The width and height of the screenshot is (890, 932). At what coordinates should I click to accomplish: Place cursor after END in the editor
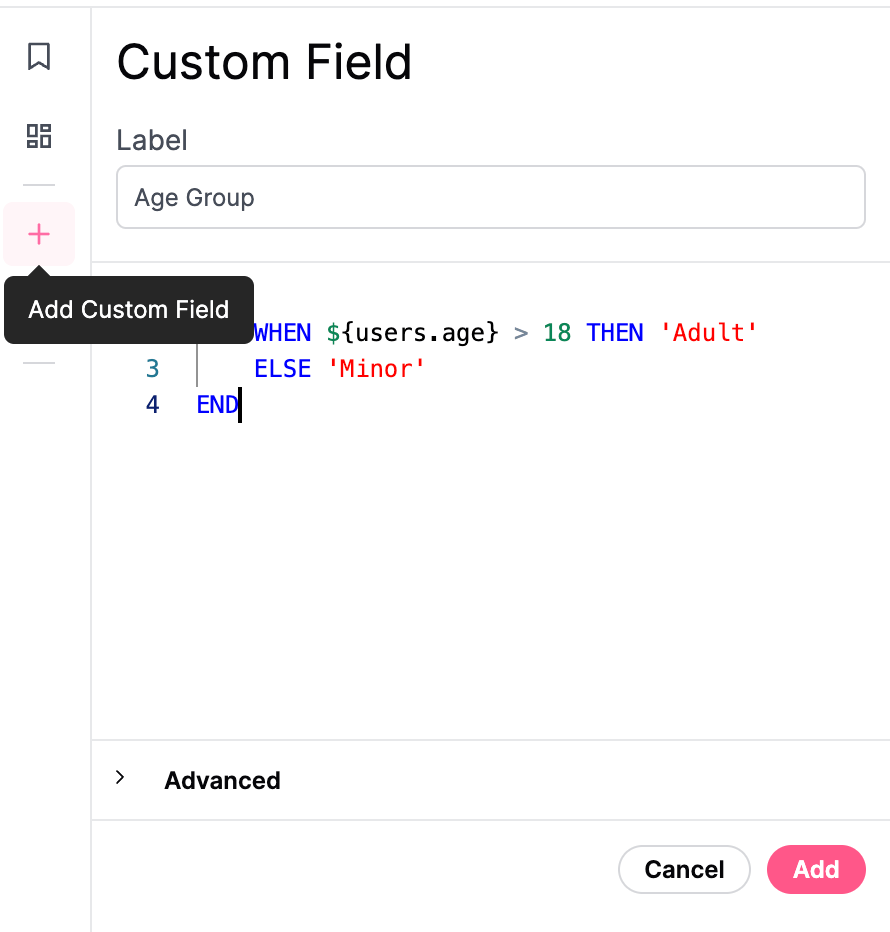click(240, 405)
